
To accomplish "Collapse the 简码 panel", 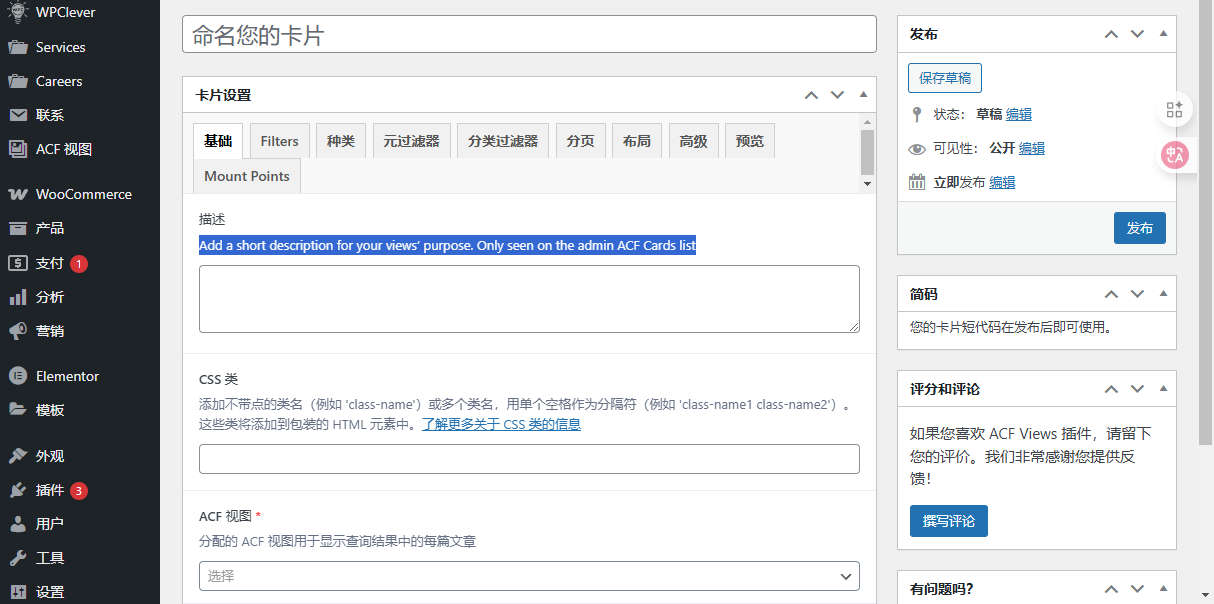I will tap(1163, 294).
